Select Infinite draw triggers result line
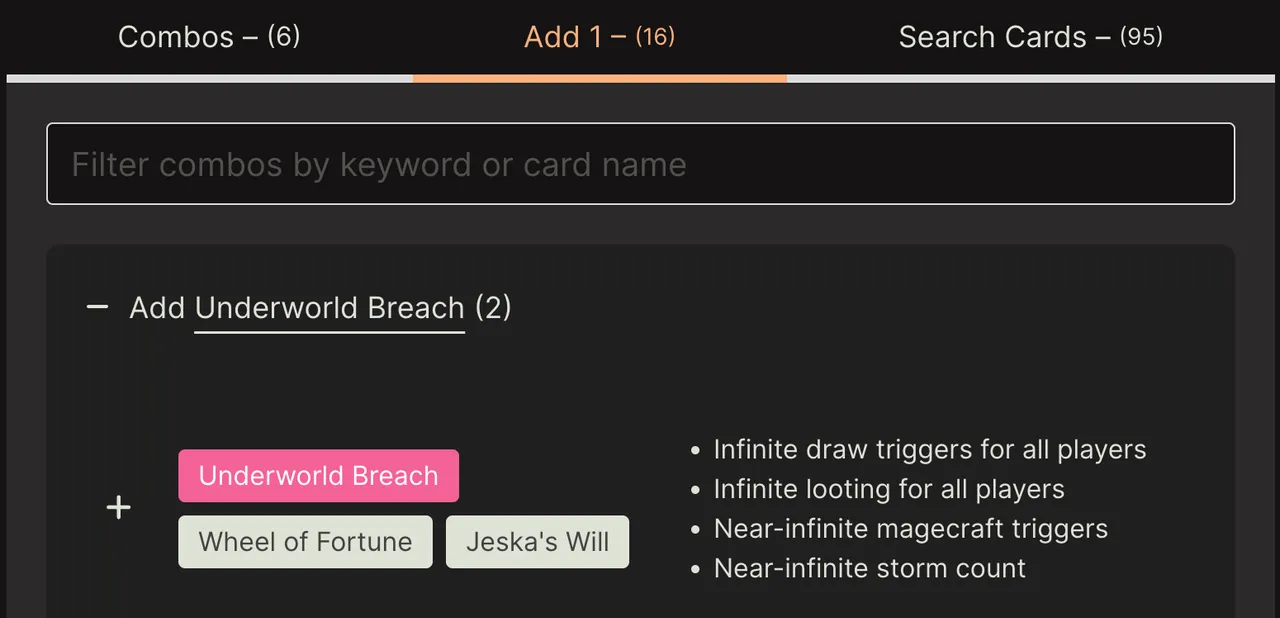 click(x=930, y=450)
